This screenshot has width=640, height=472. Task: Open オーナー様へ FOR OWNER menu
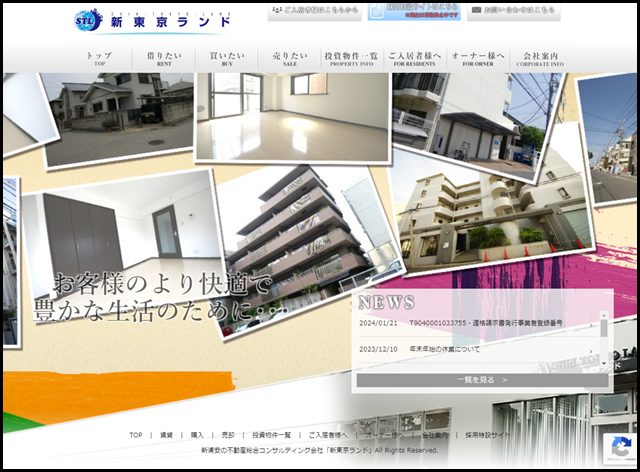click(478, 59)
